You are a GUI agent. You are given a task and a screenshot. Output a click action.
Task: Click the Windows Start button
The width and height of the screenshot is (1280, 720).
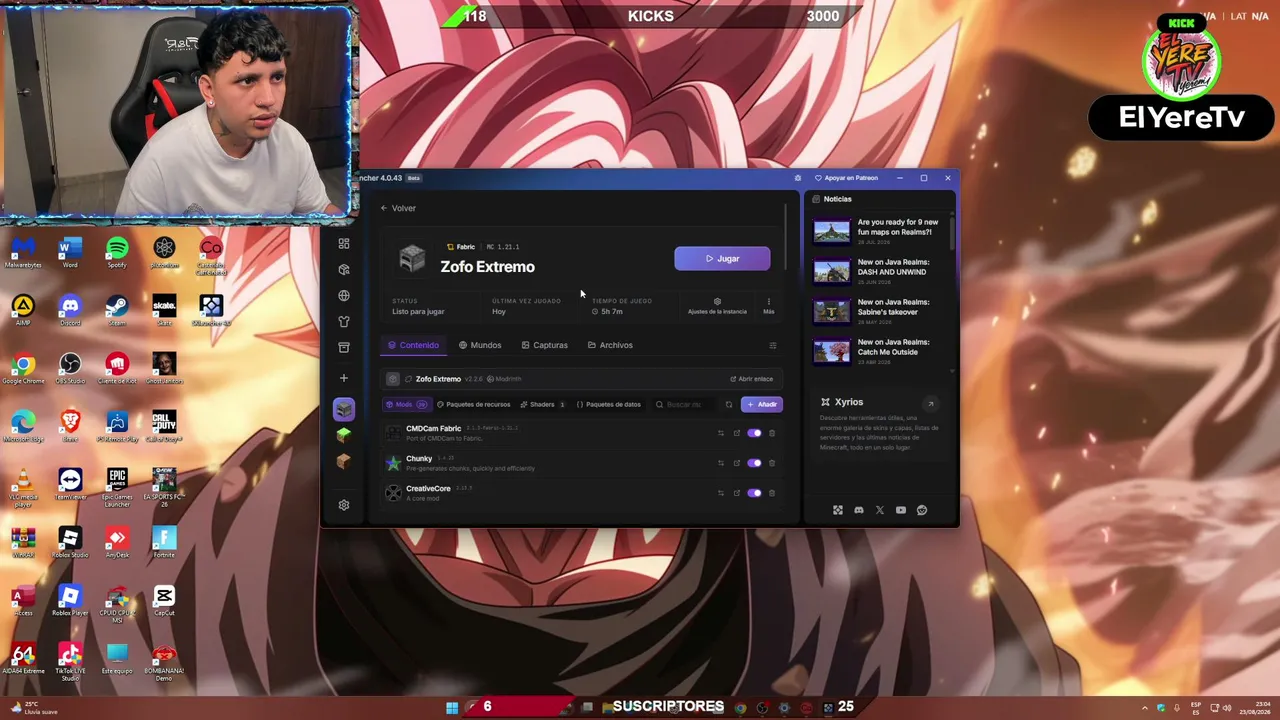[x=452, y=708]
